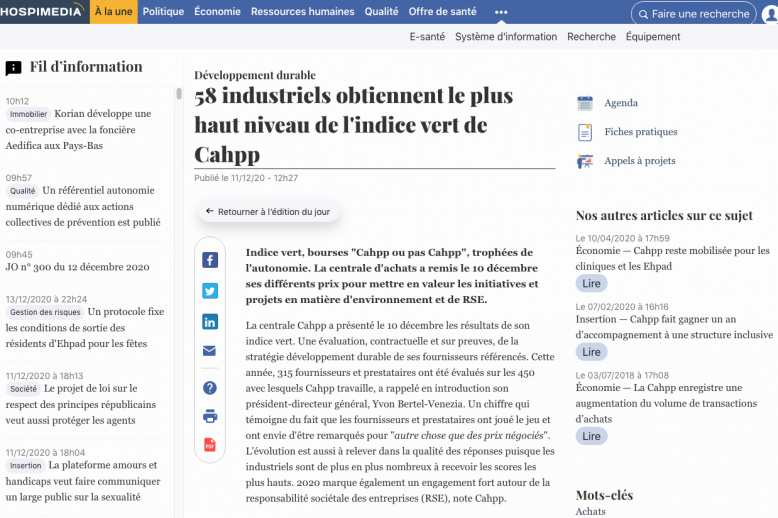Switch to the Ressources humaines section
Viewport: 778px width, 518px height.
pyautogui.click(x=302, y=12)
